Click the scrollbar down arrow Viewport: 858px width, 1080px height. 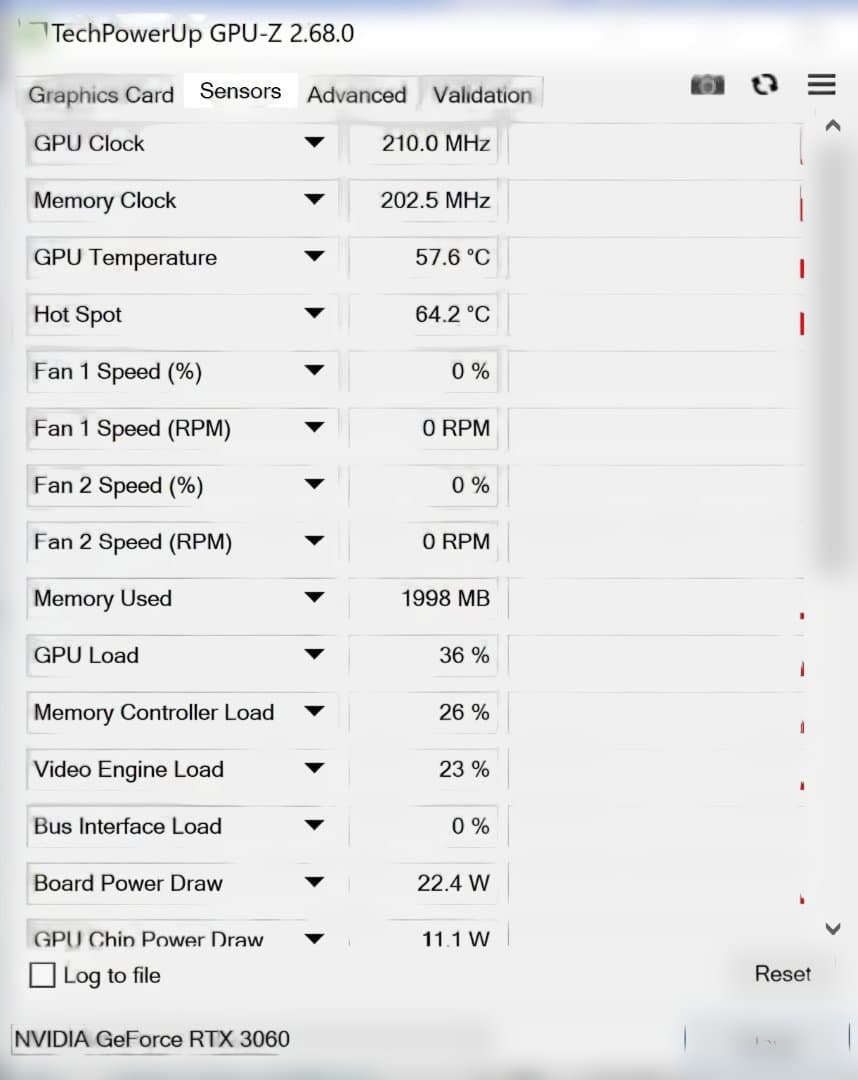pyautogui.click(x=832, y=928)
